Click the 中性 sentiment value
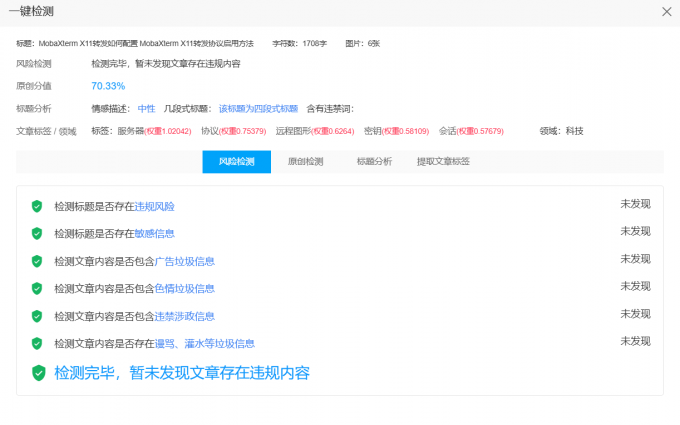 [147, 108]
